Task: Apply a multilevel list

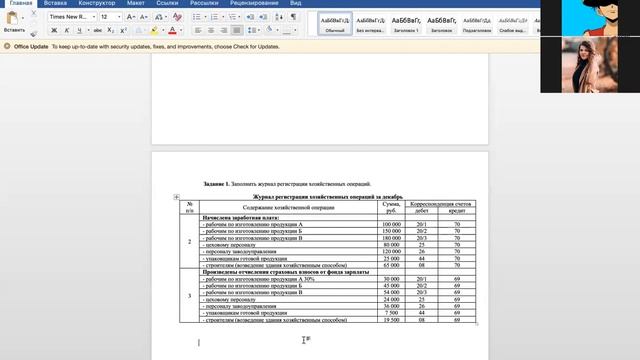Action: [x=232, y=17]
